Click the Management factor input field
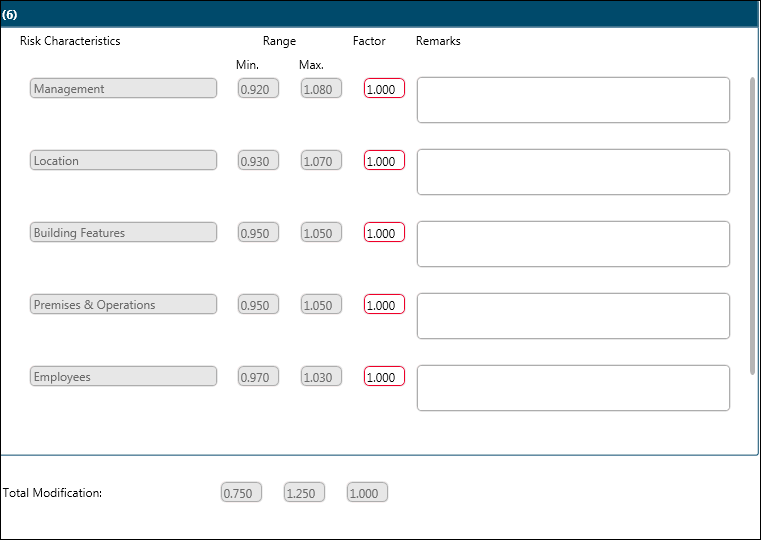Image resolution: width=761 pixels, height=540 pixels. (x=384, y=89)
